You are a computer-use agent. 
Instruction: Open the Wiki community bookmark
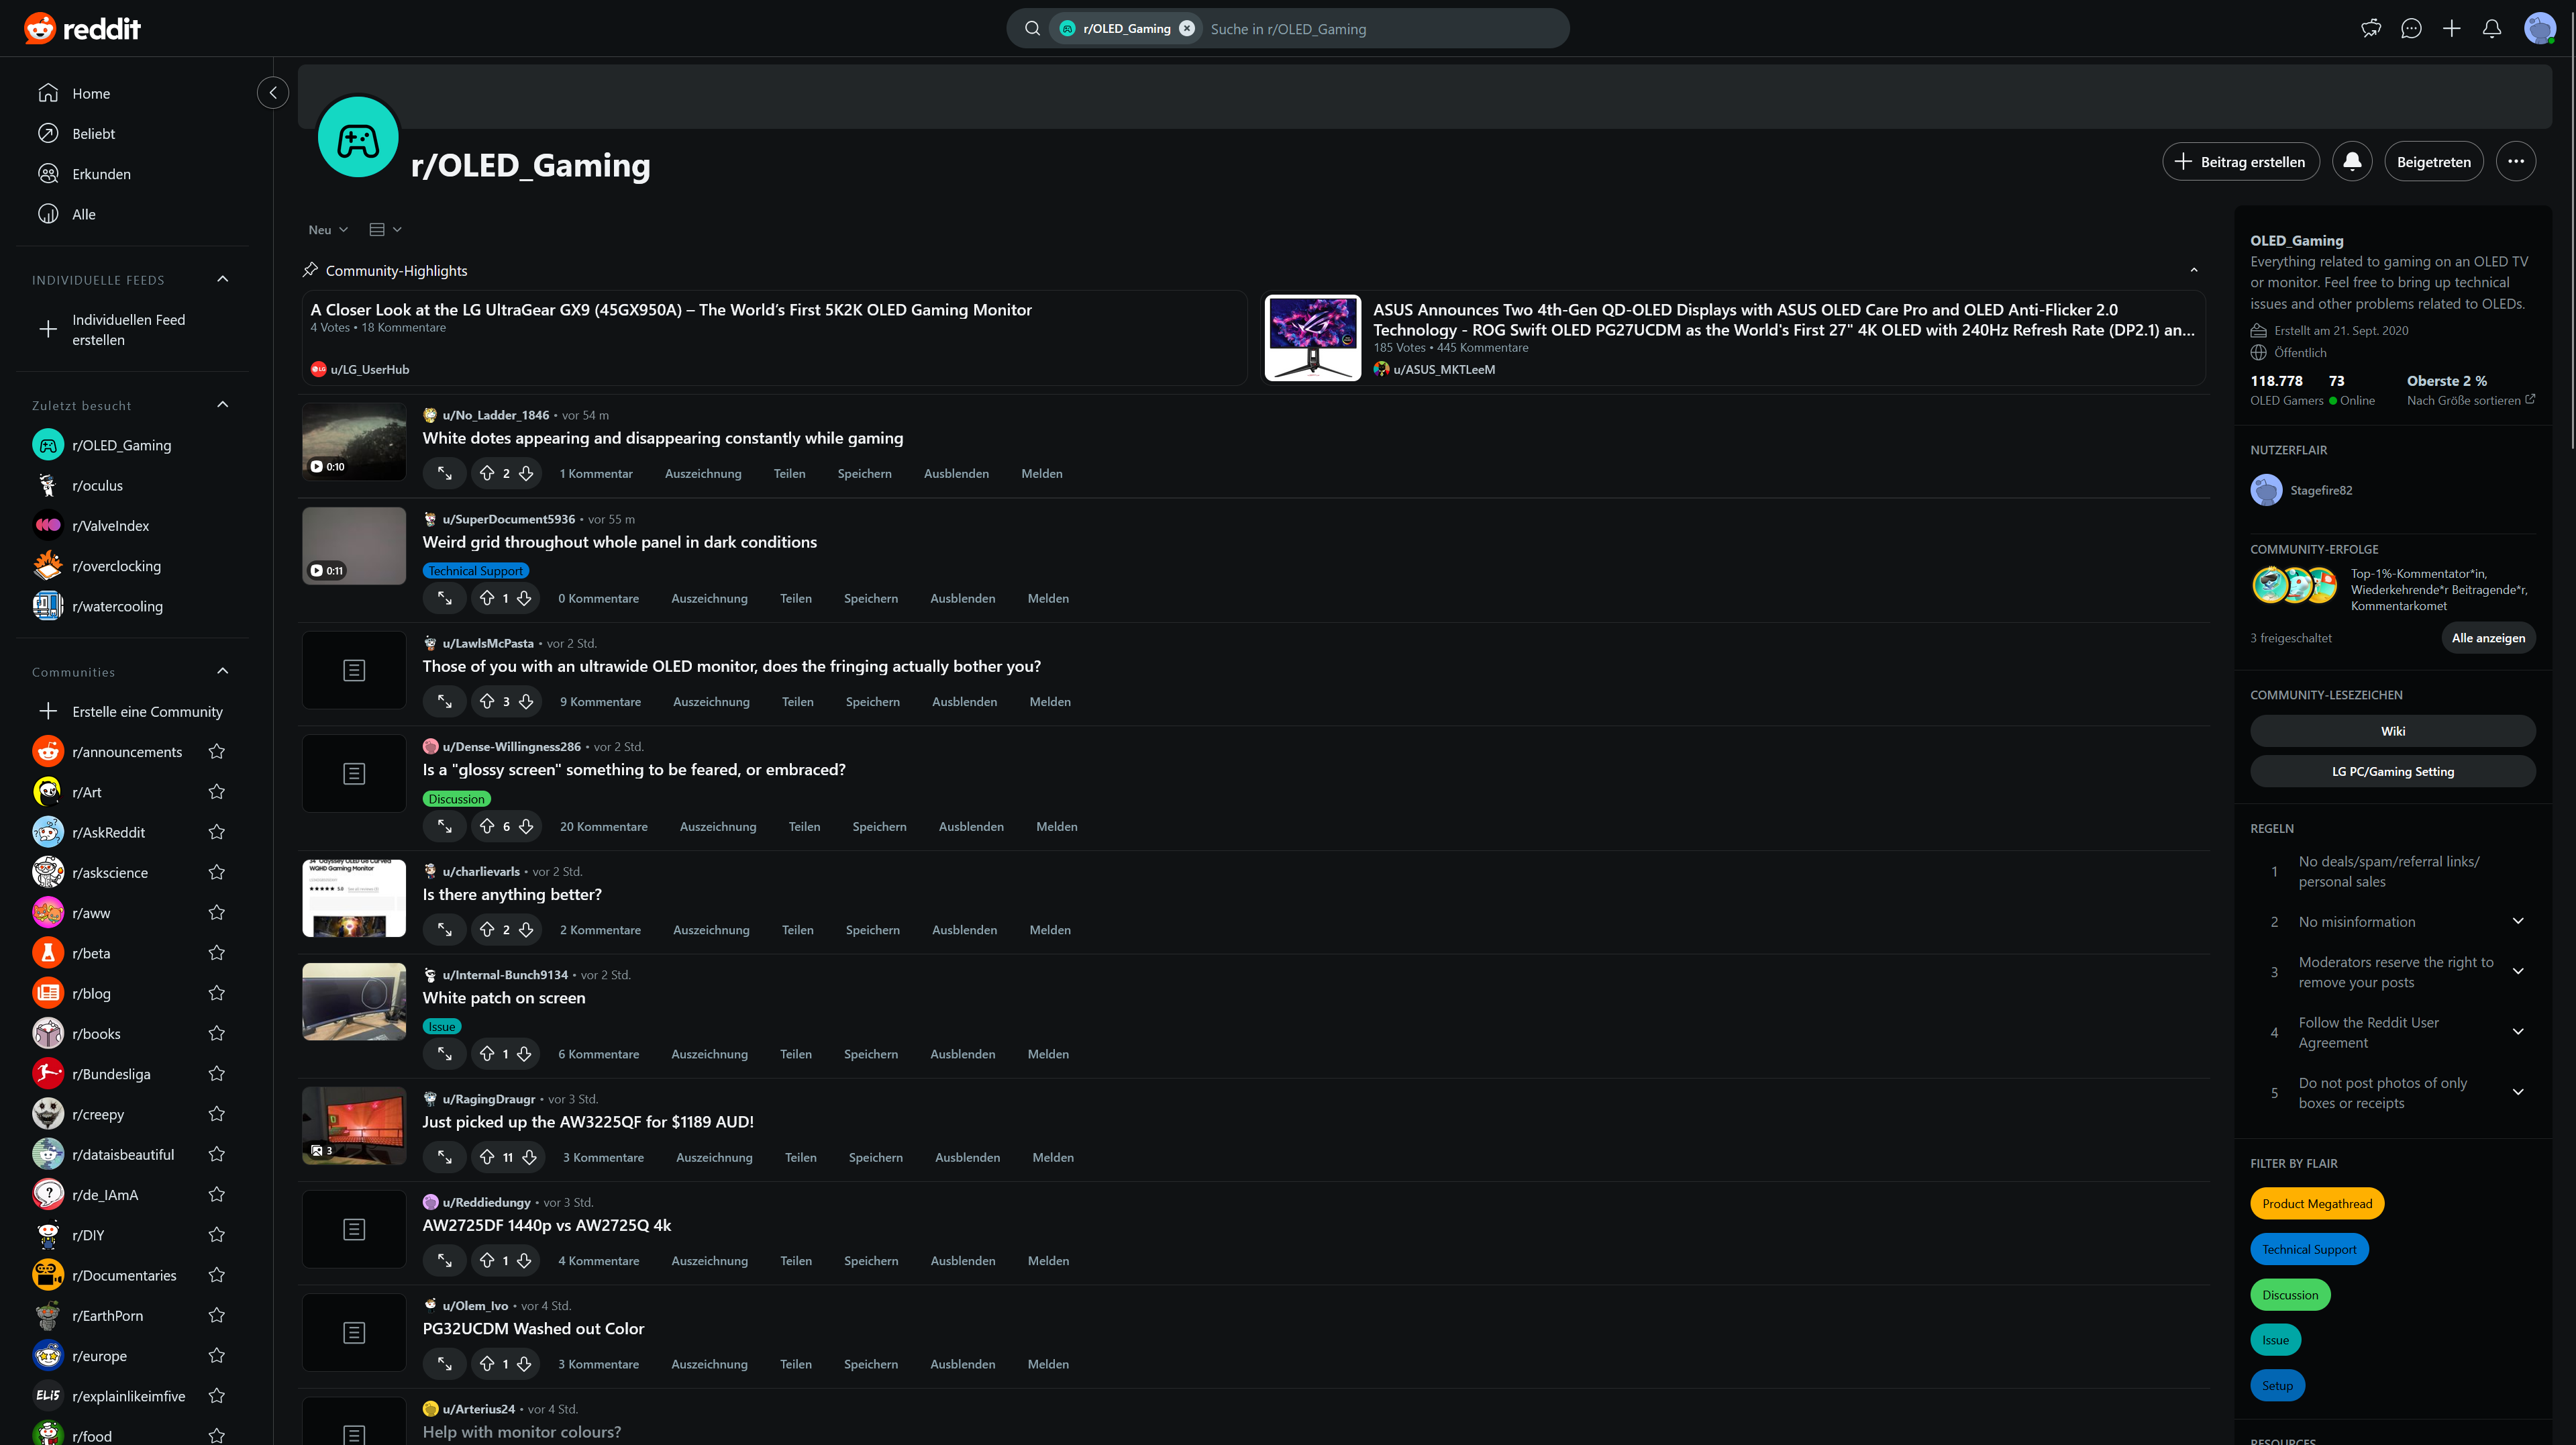(x=2392, y=730)
